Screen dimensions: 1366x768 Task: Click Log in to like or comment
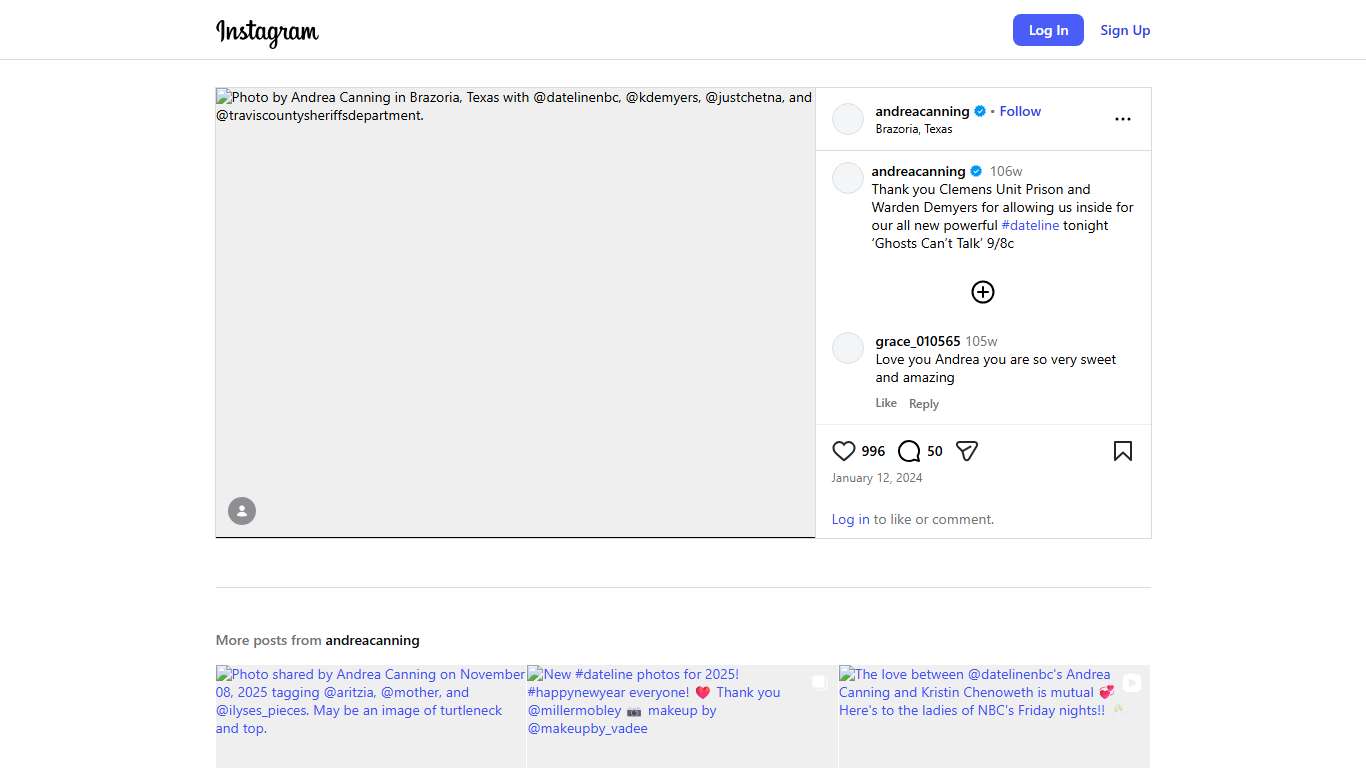pyautogui.click(x=850, y=519)
